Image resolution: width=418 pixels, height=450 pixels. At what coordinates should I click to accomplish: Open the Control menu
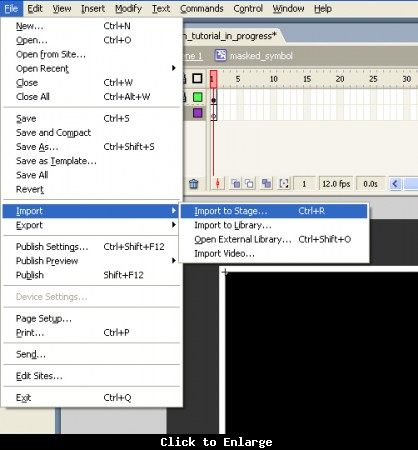[x=248, y=8]
